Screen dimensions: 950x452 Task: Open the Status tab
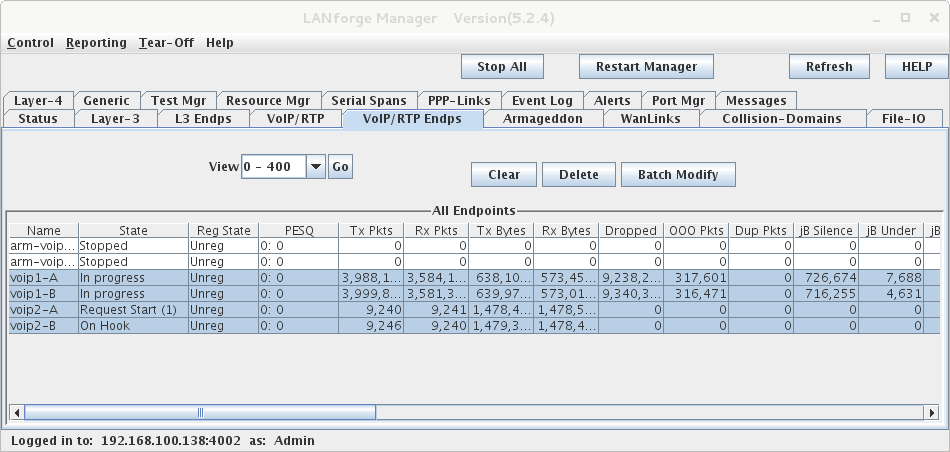[38, 119]
